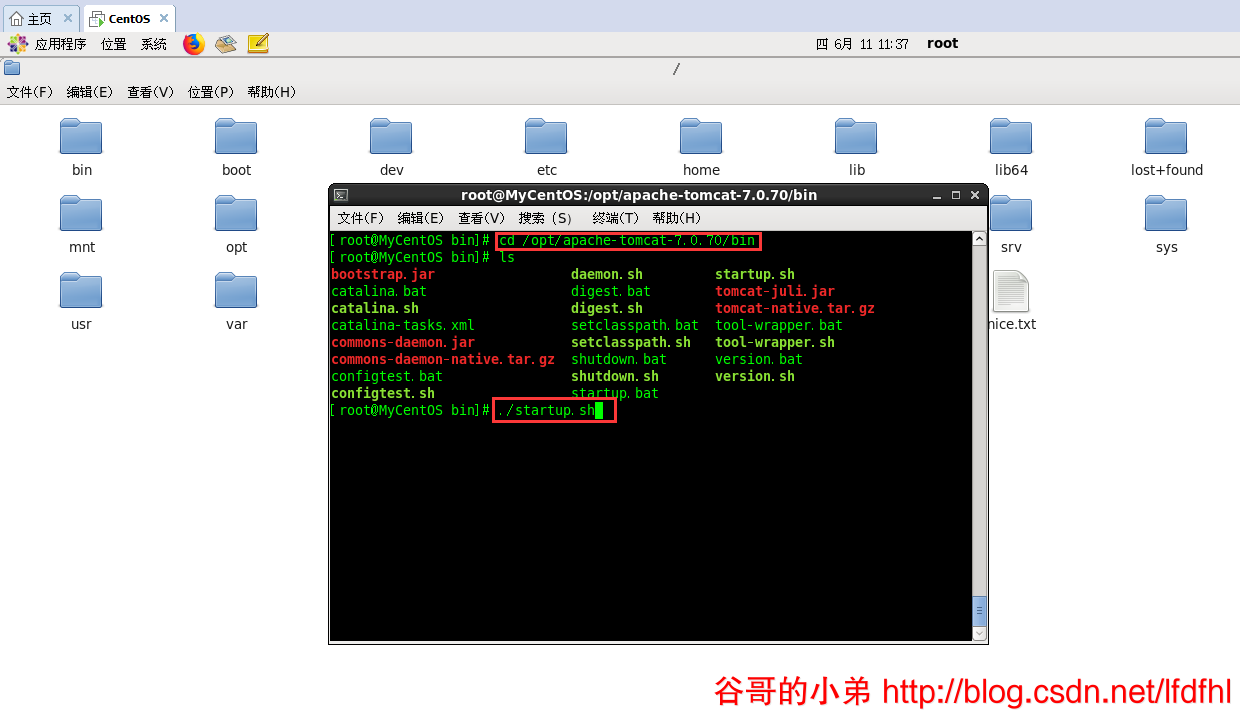Open file manager 文件(F) menu
This screenshot has width=1240, height=719.
(x=30, y=92)
